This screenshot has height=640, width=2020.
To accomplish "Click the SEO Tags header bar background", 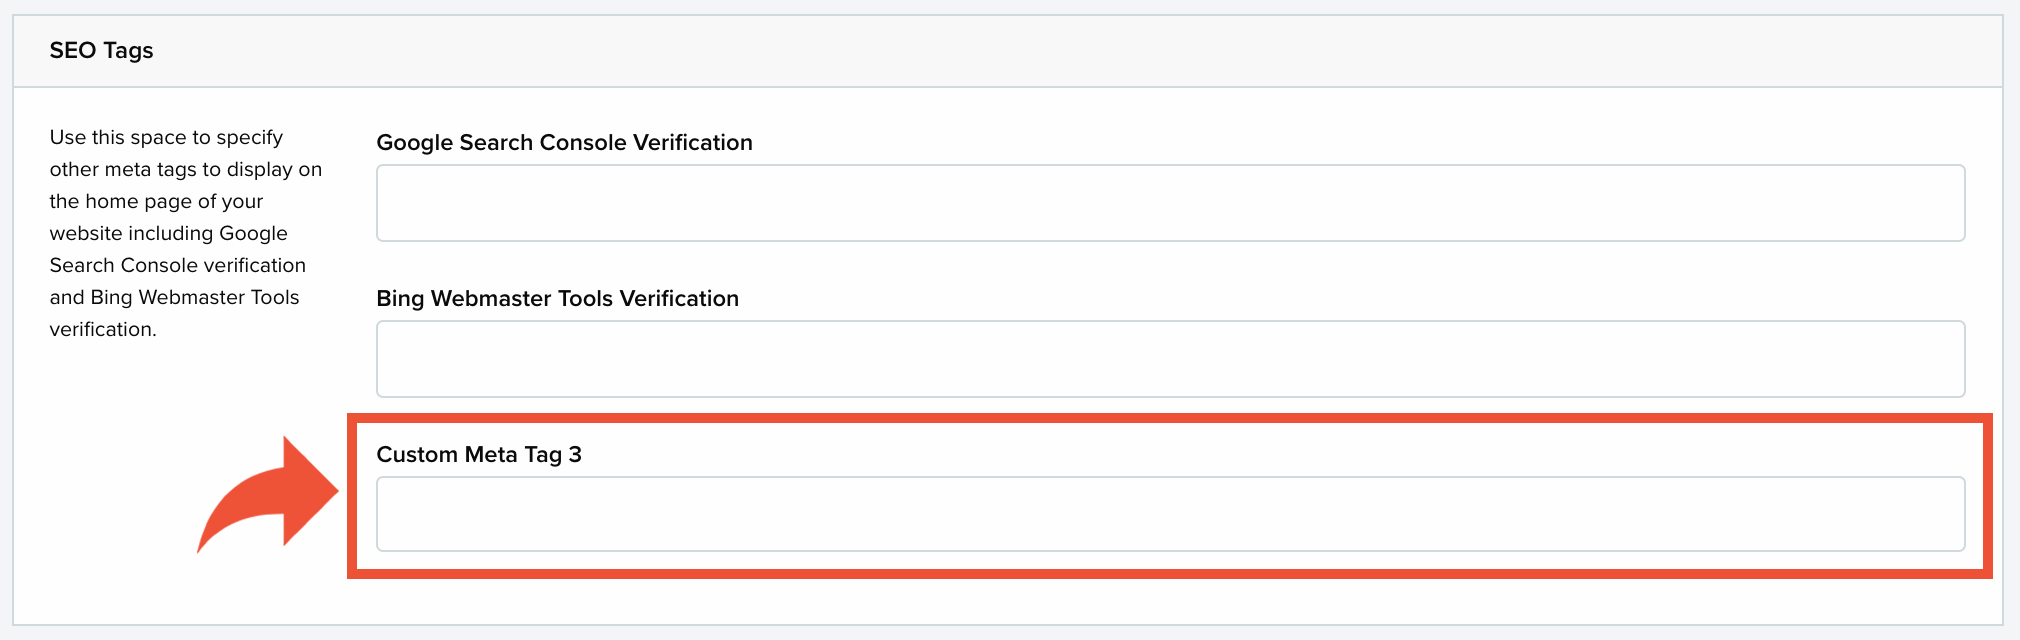I will (1008, 51).
